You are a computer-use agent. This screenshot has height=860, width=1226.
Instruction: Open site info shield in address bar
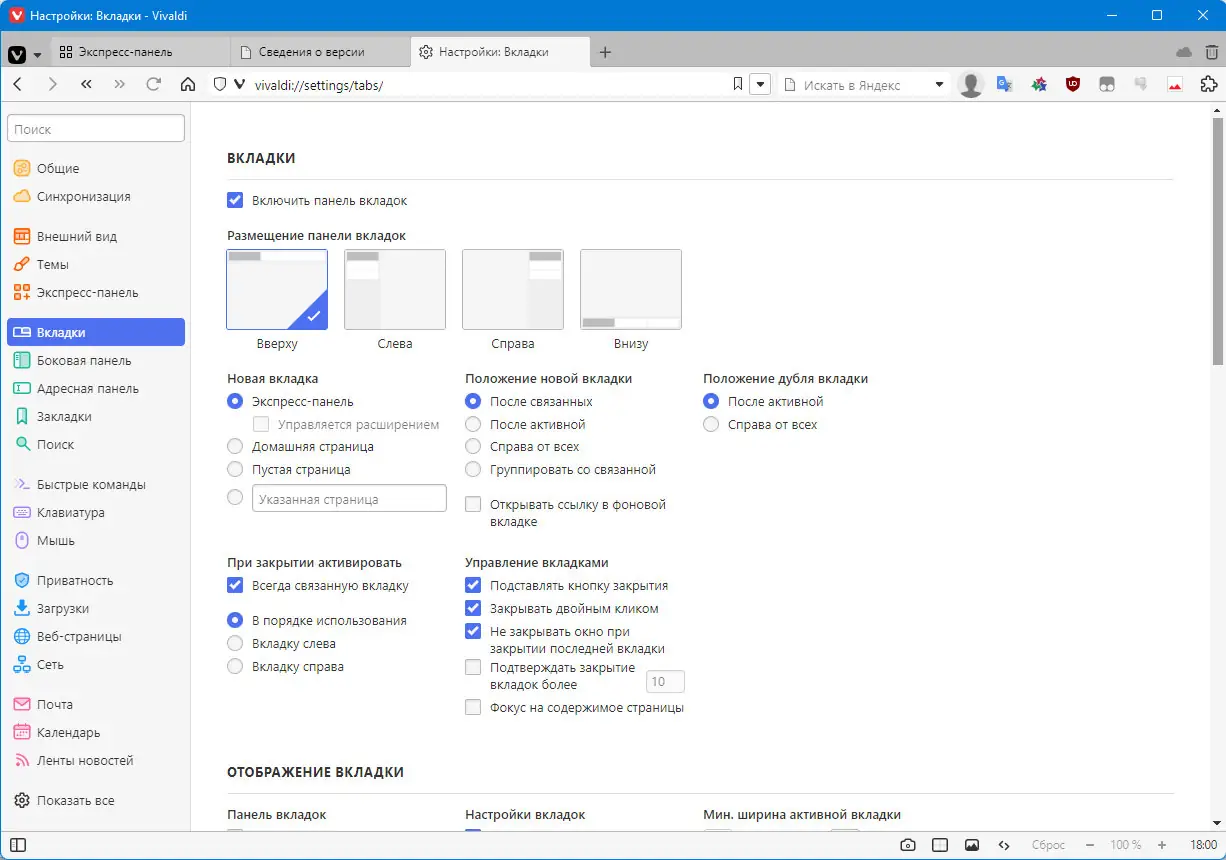[220, 85]
